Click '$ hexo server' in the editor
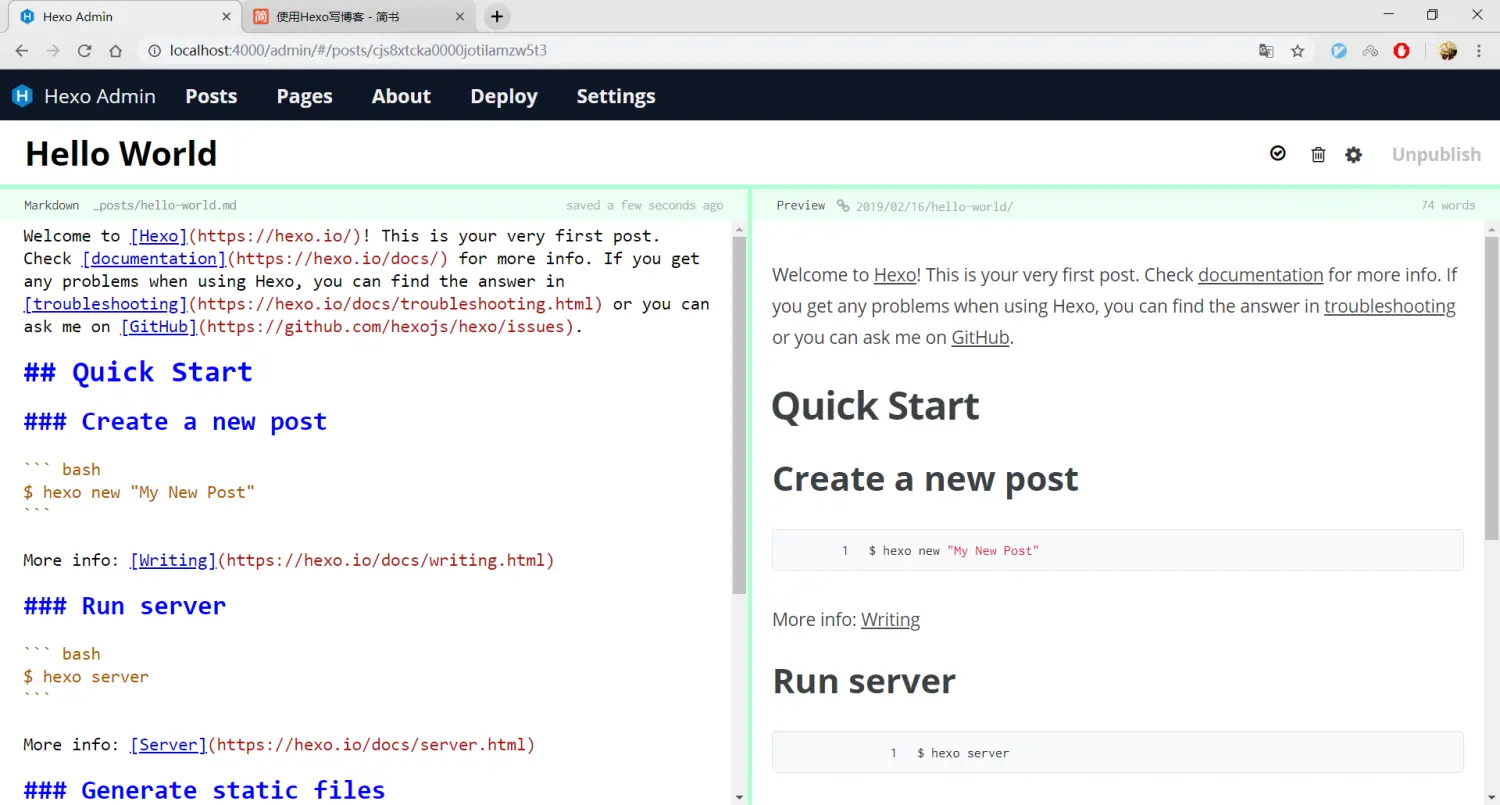The image size is (1500, 805). tap(86, 677)
